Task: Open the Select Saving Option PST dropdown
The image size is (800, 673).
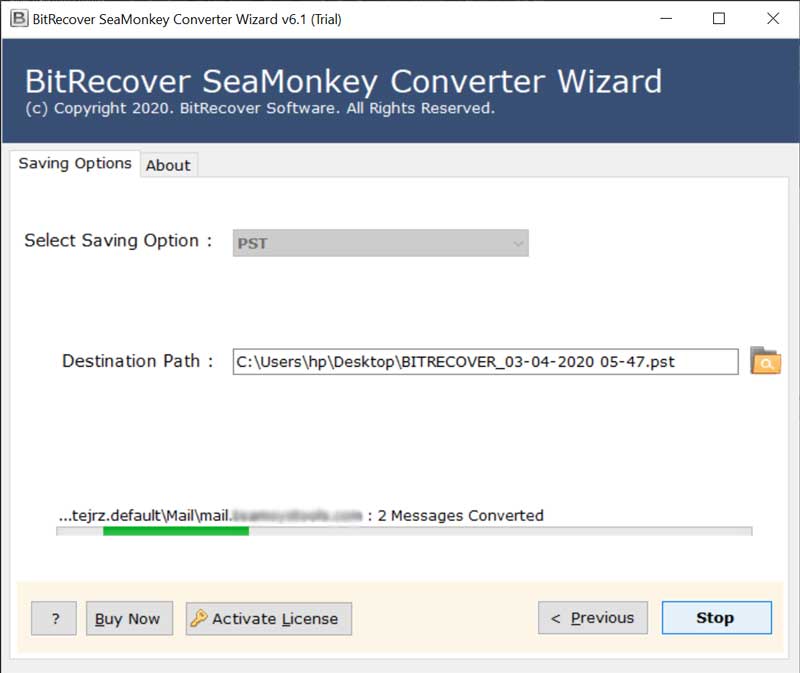Action: (x=381, y=243)
